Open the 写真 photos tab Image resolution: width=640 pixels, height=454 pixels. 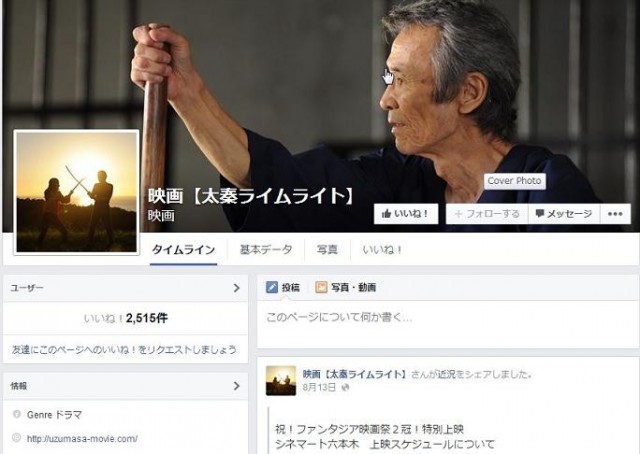[x=327, y=249]
